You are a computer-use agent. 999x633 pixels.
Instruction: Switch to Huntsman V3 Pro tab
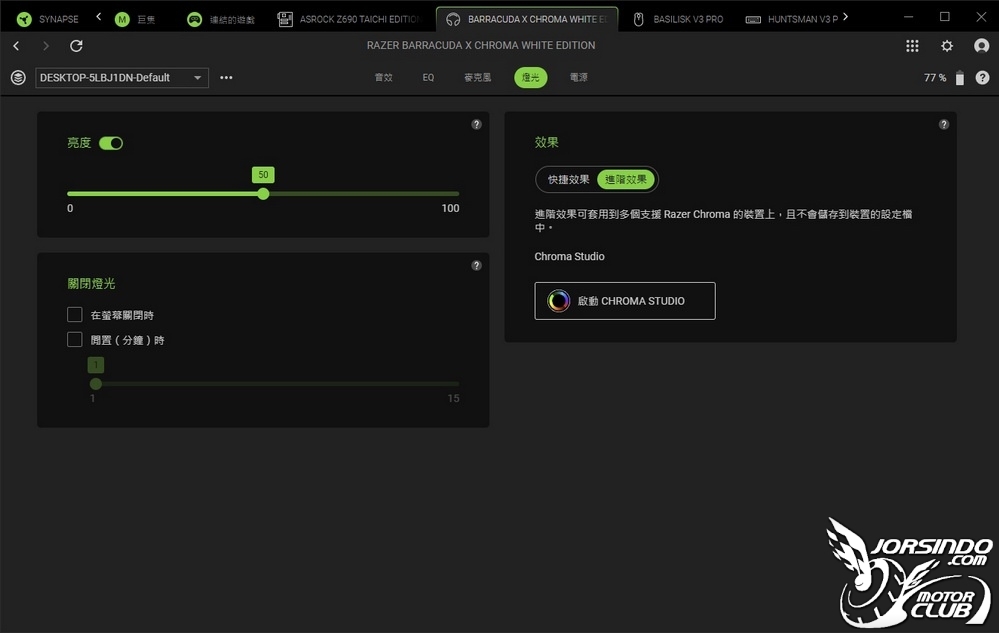791,19
